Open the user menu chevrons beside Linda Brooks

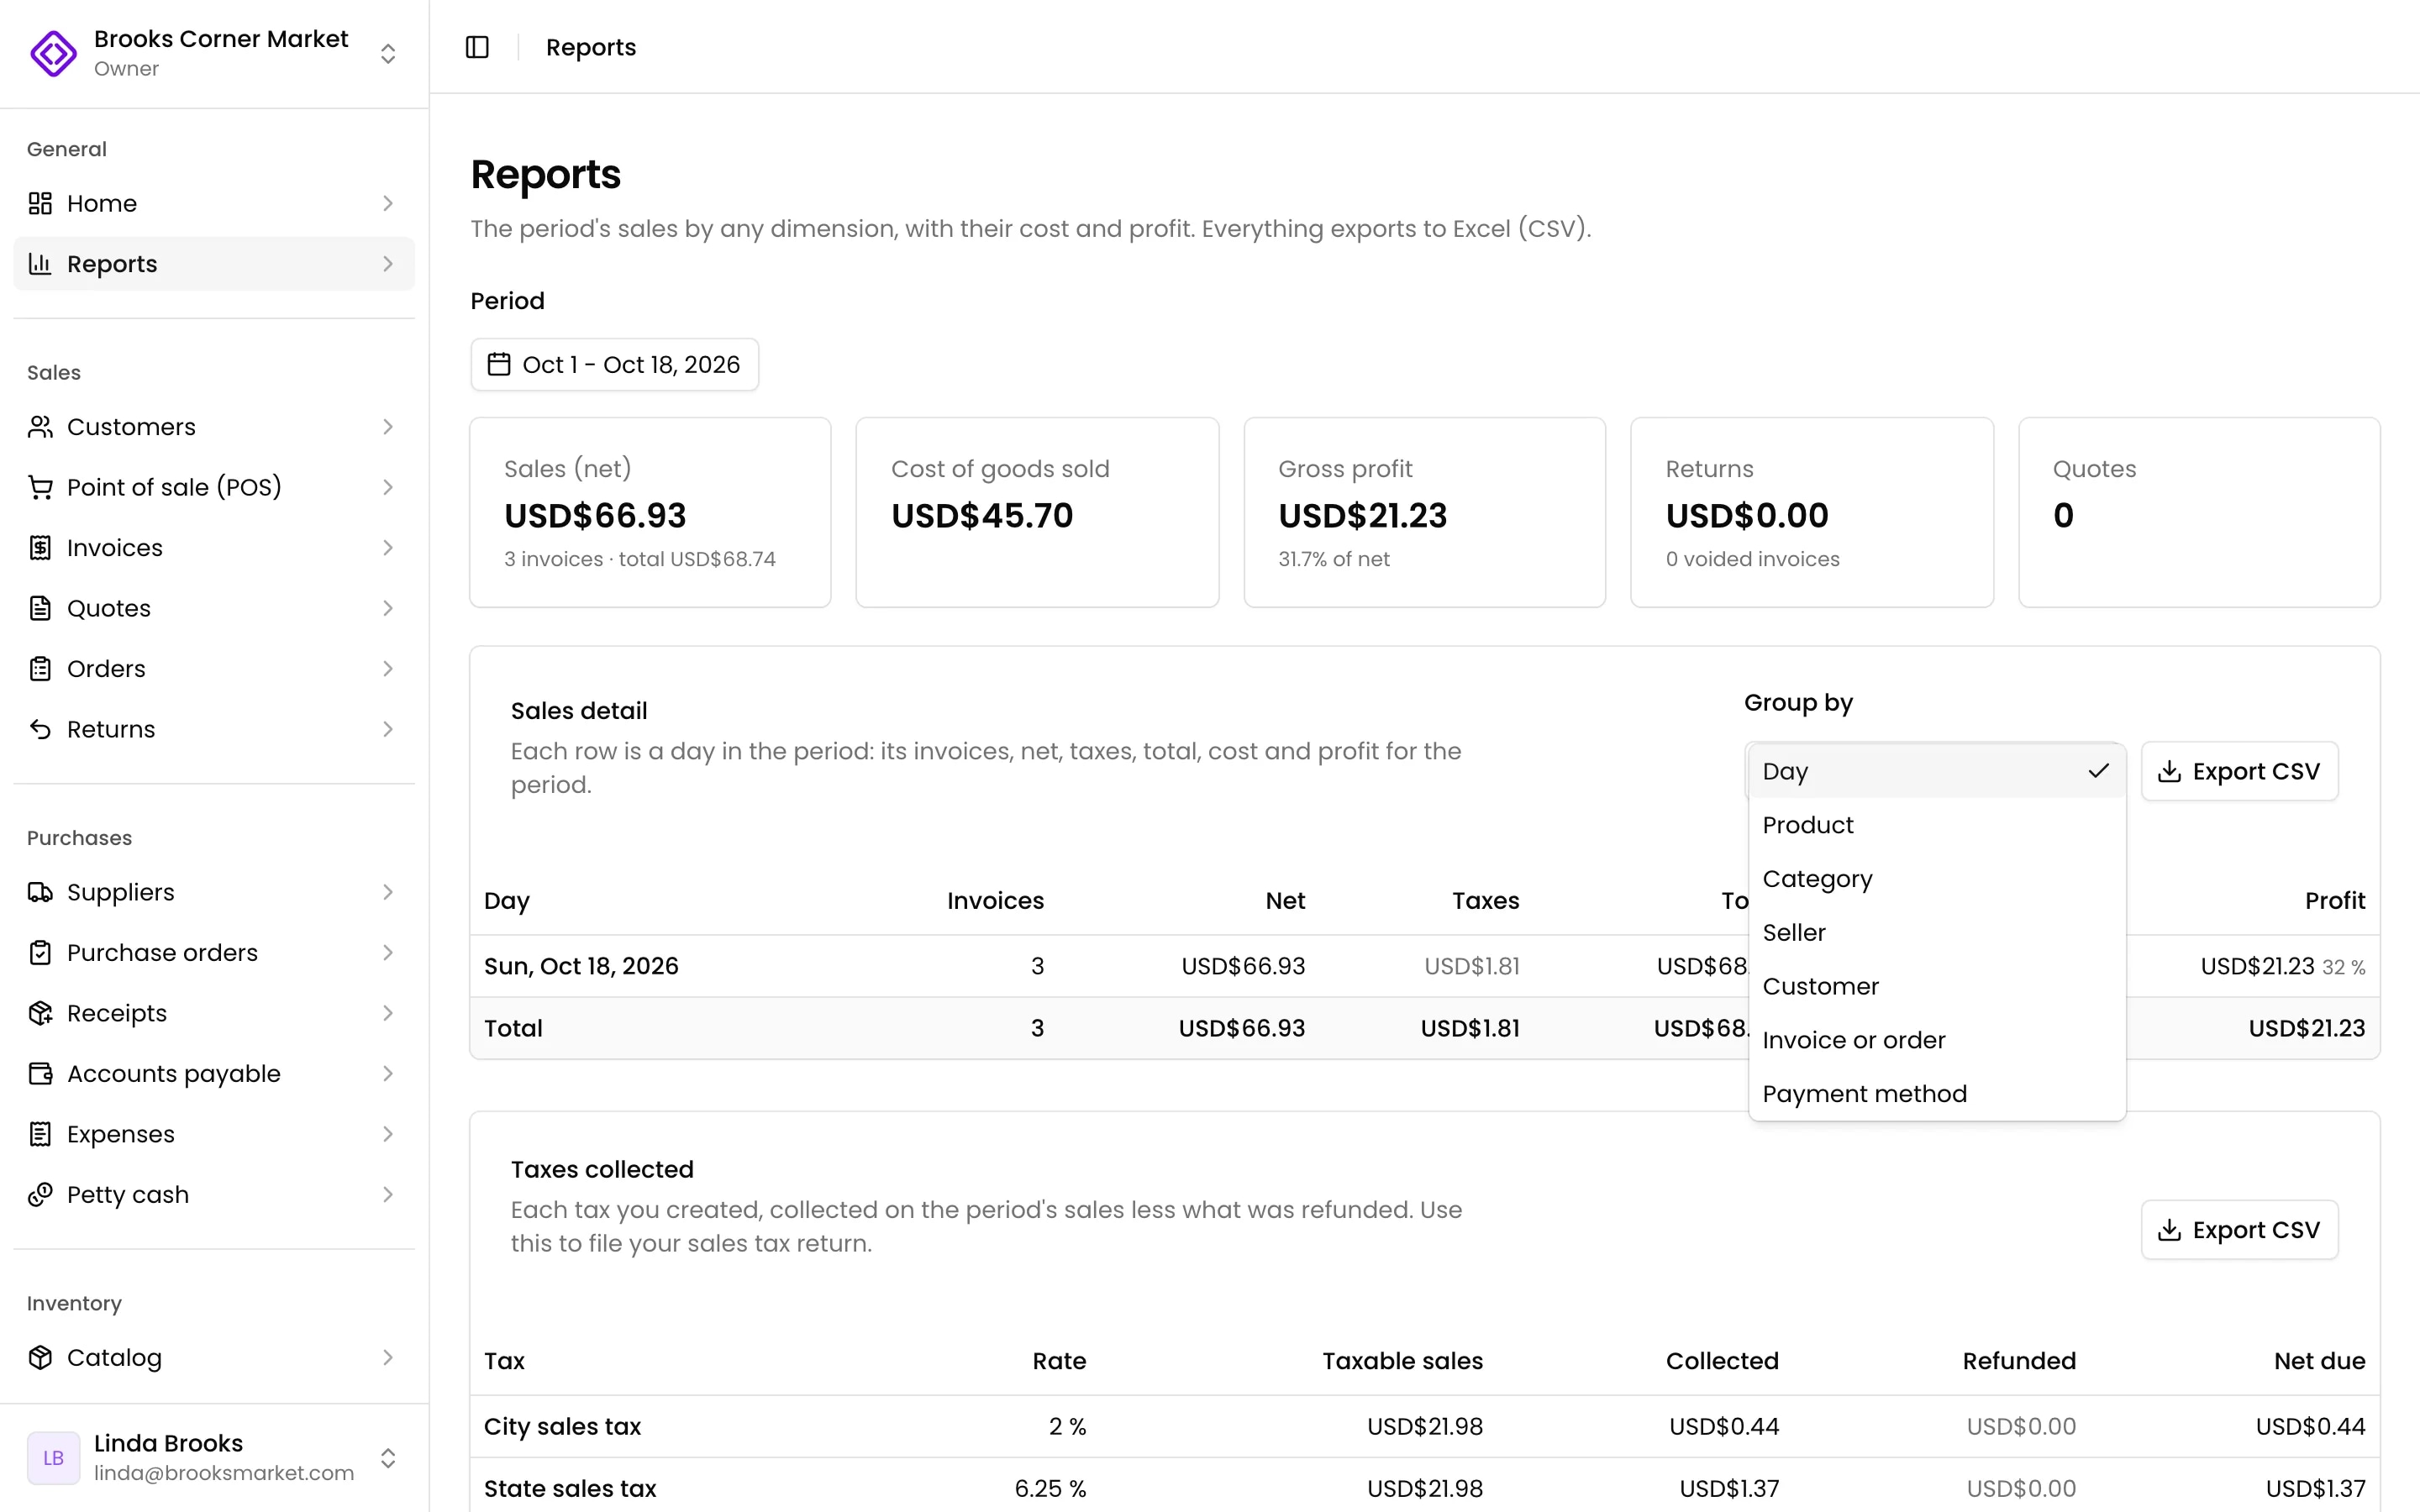tap(388, 1458)
